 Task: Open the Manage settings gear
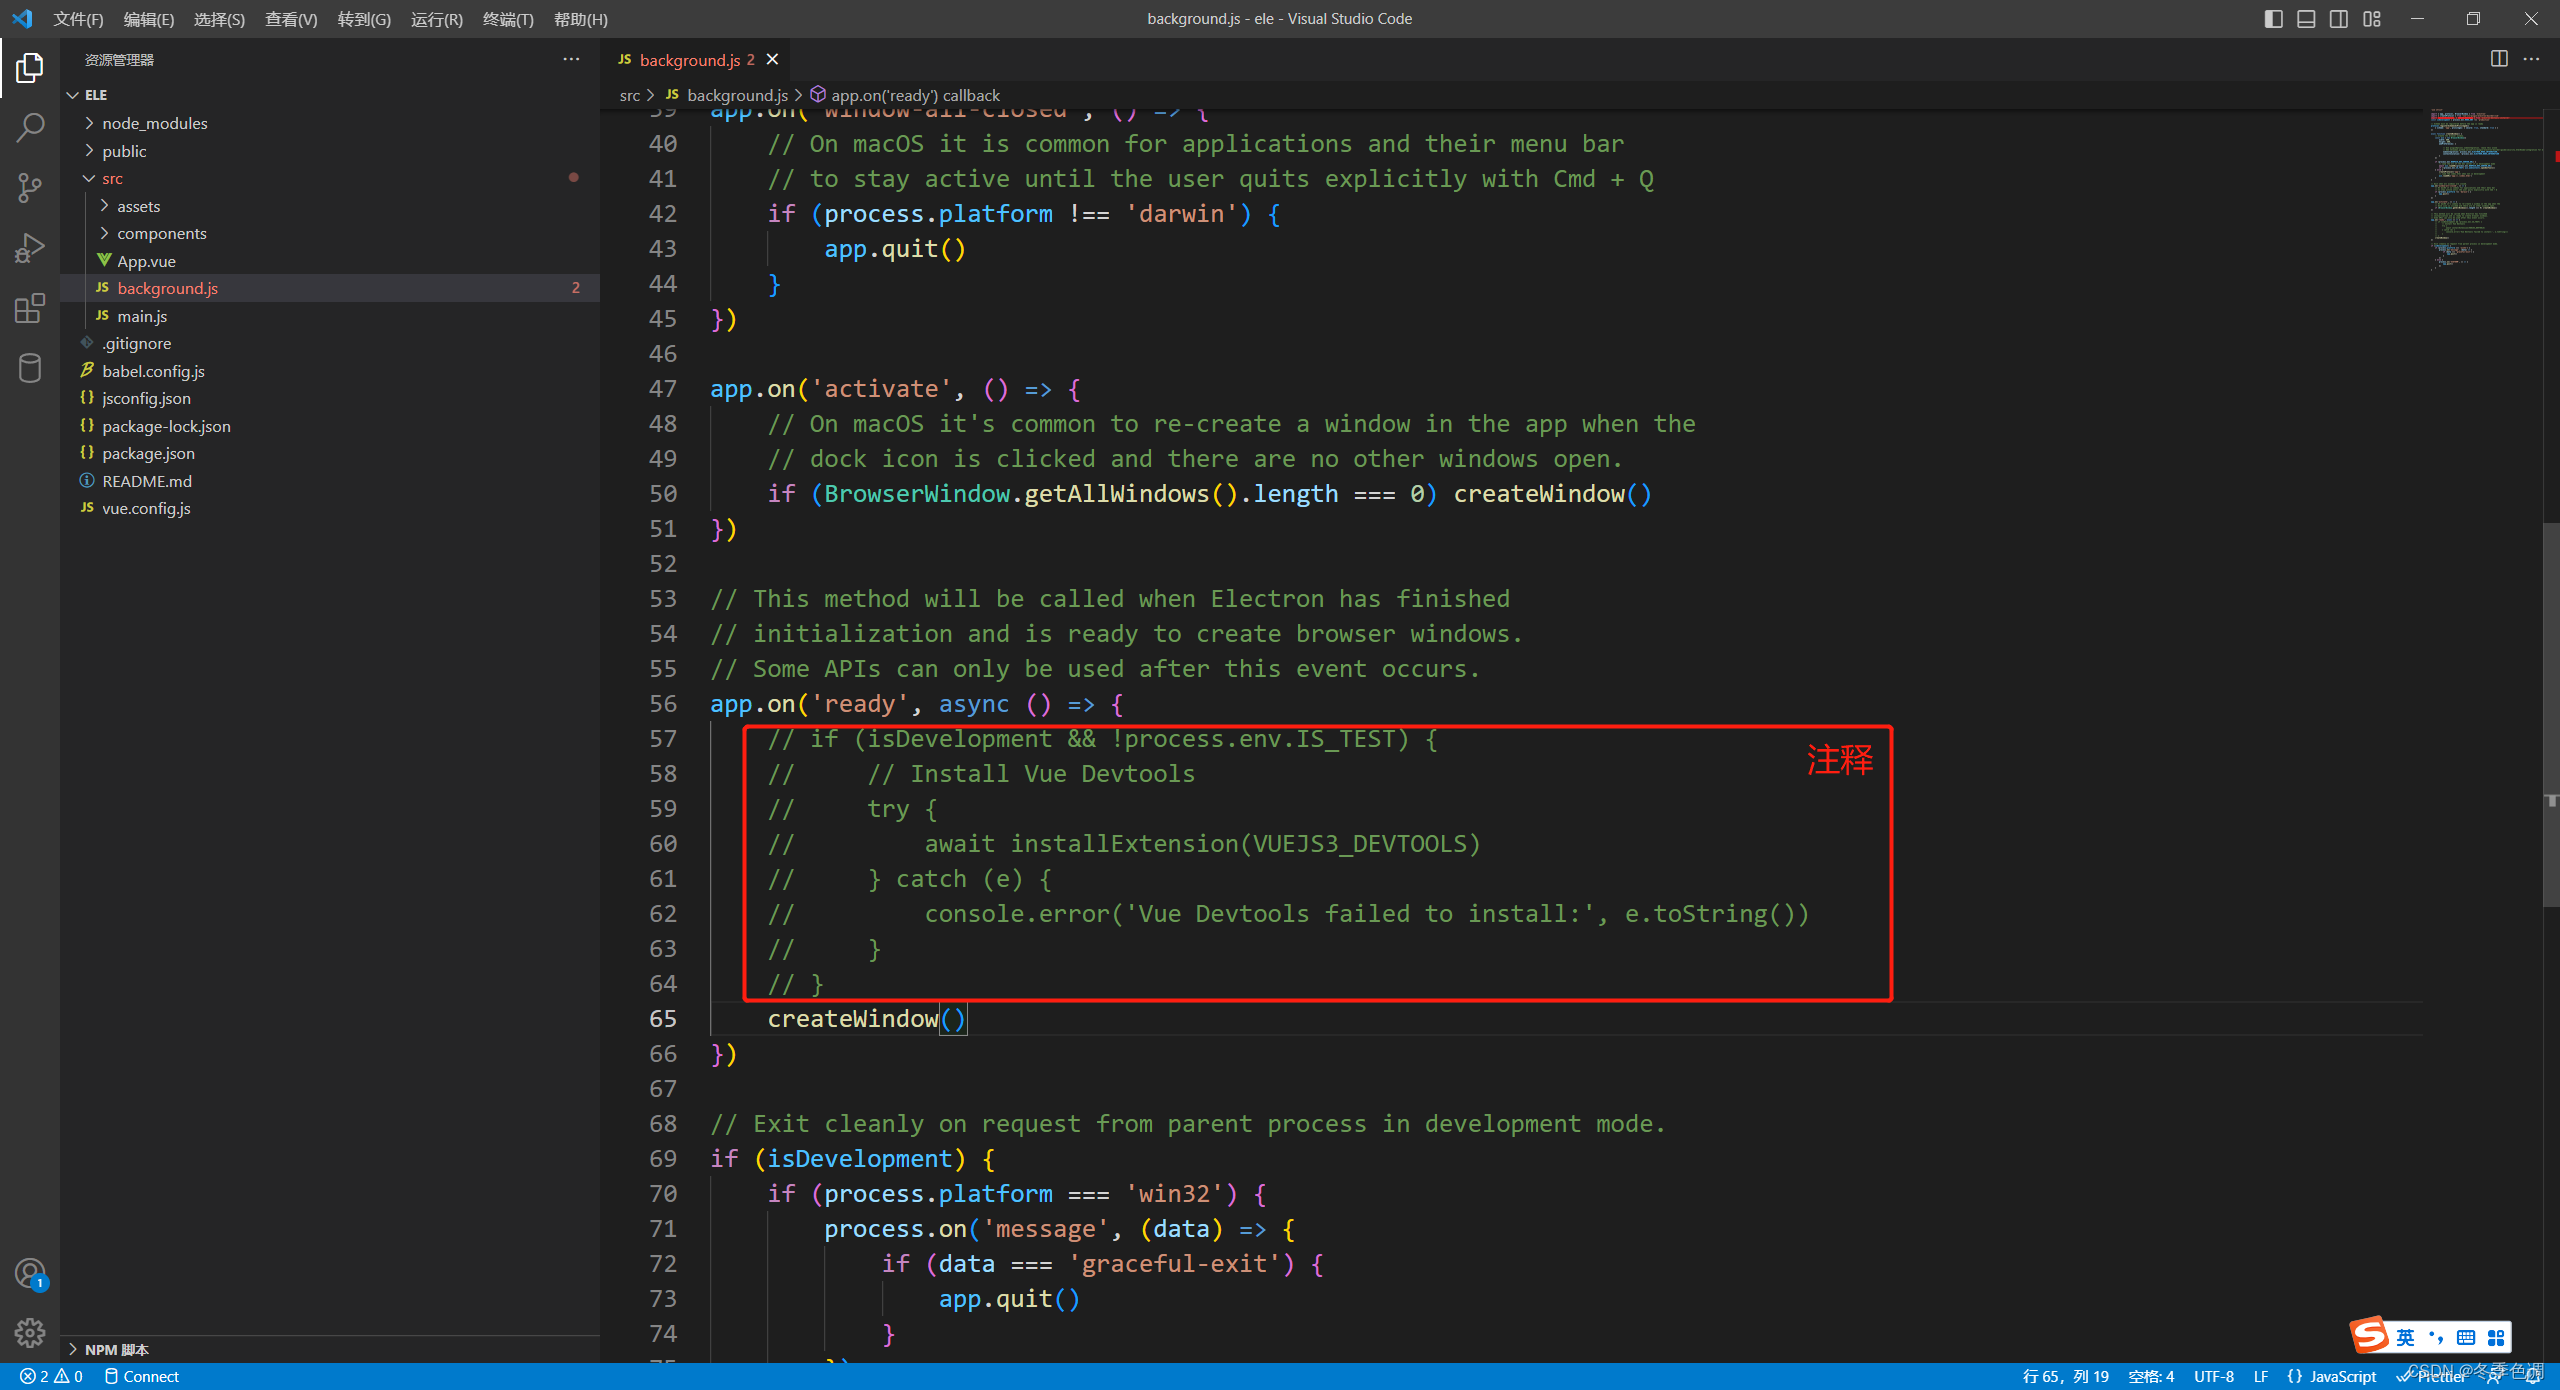click(29, 1333)
